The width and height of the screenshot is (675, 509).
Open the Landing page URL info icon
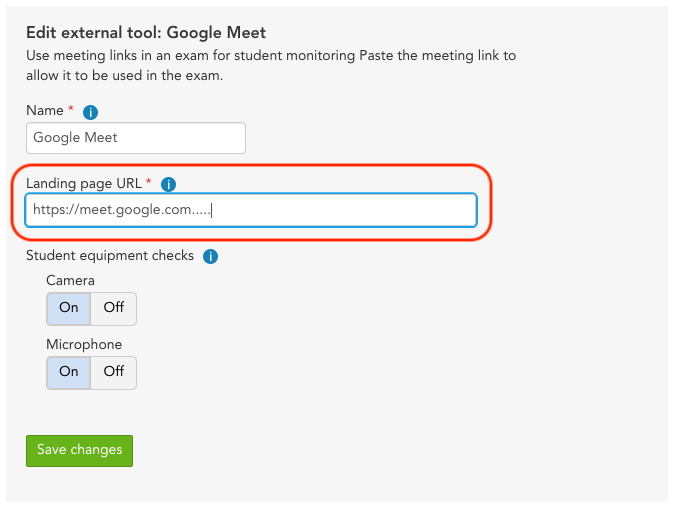tap(168, 184)
